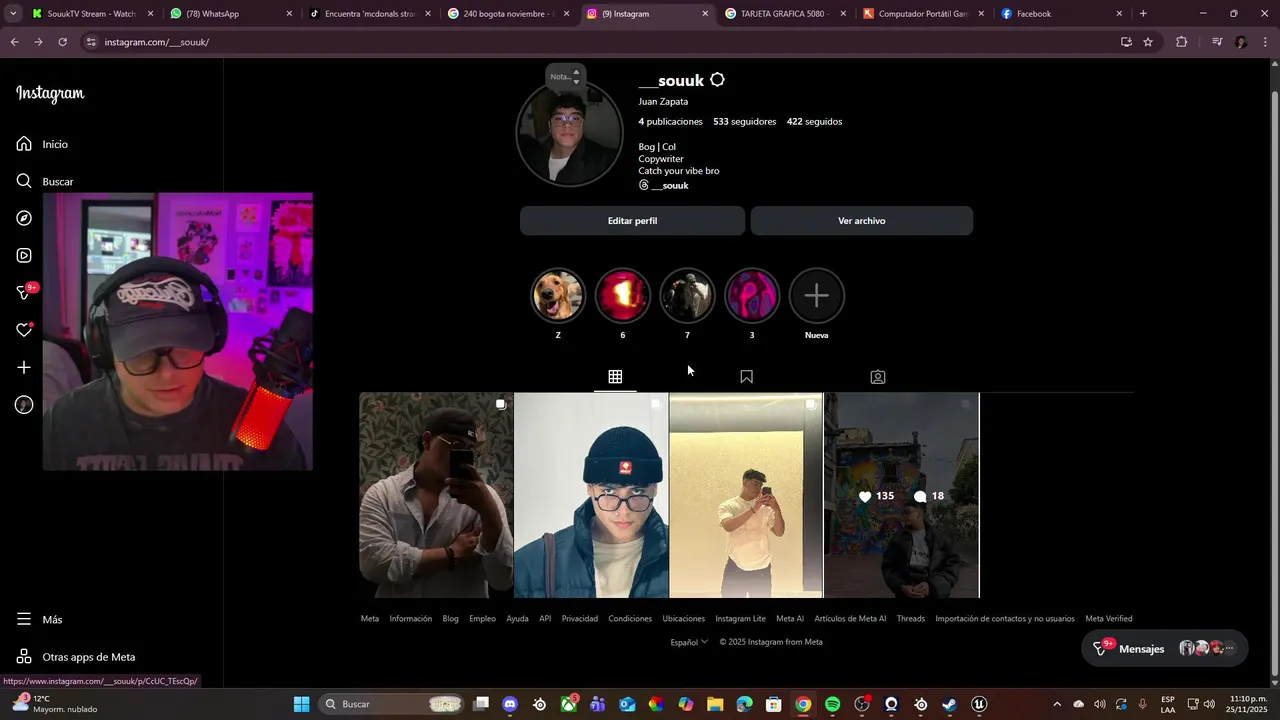Switch to the WhatsApp browser tab

click(x=230, y=14)
